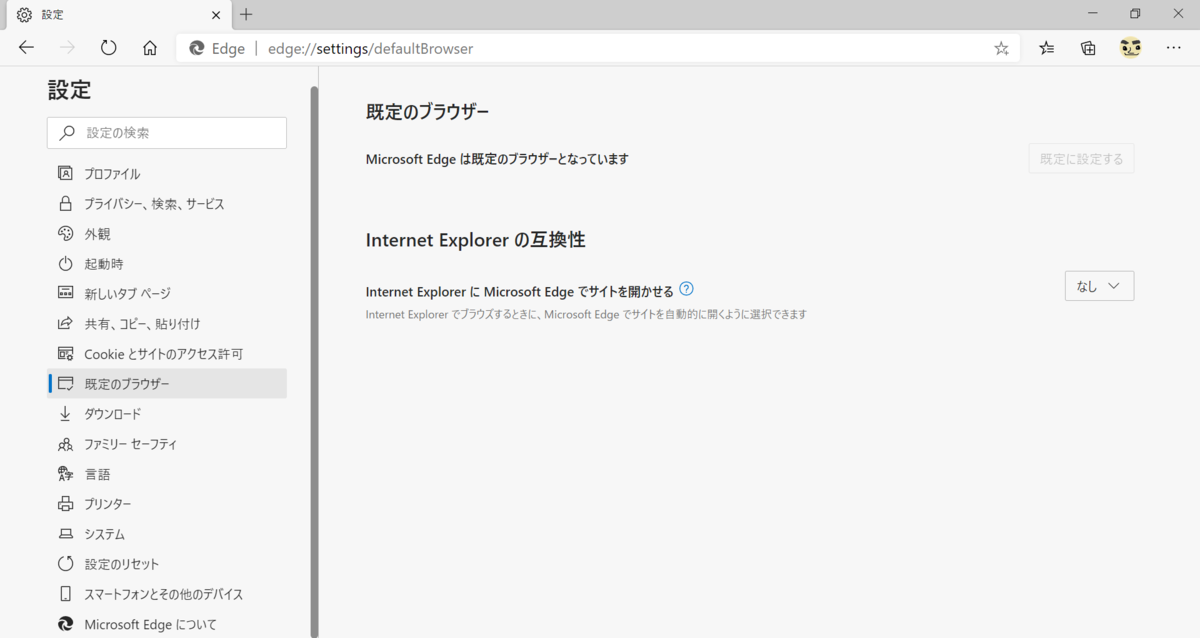Screen dimensions: 1200x638
Task: Click the 設定の検索 search field
Action: pyautogui.click(x=167, y=132)
